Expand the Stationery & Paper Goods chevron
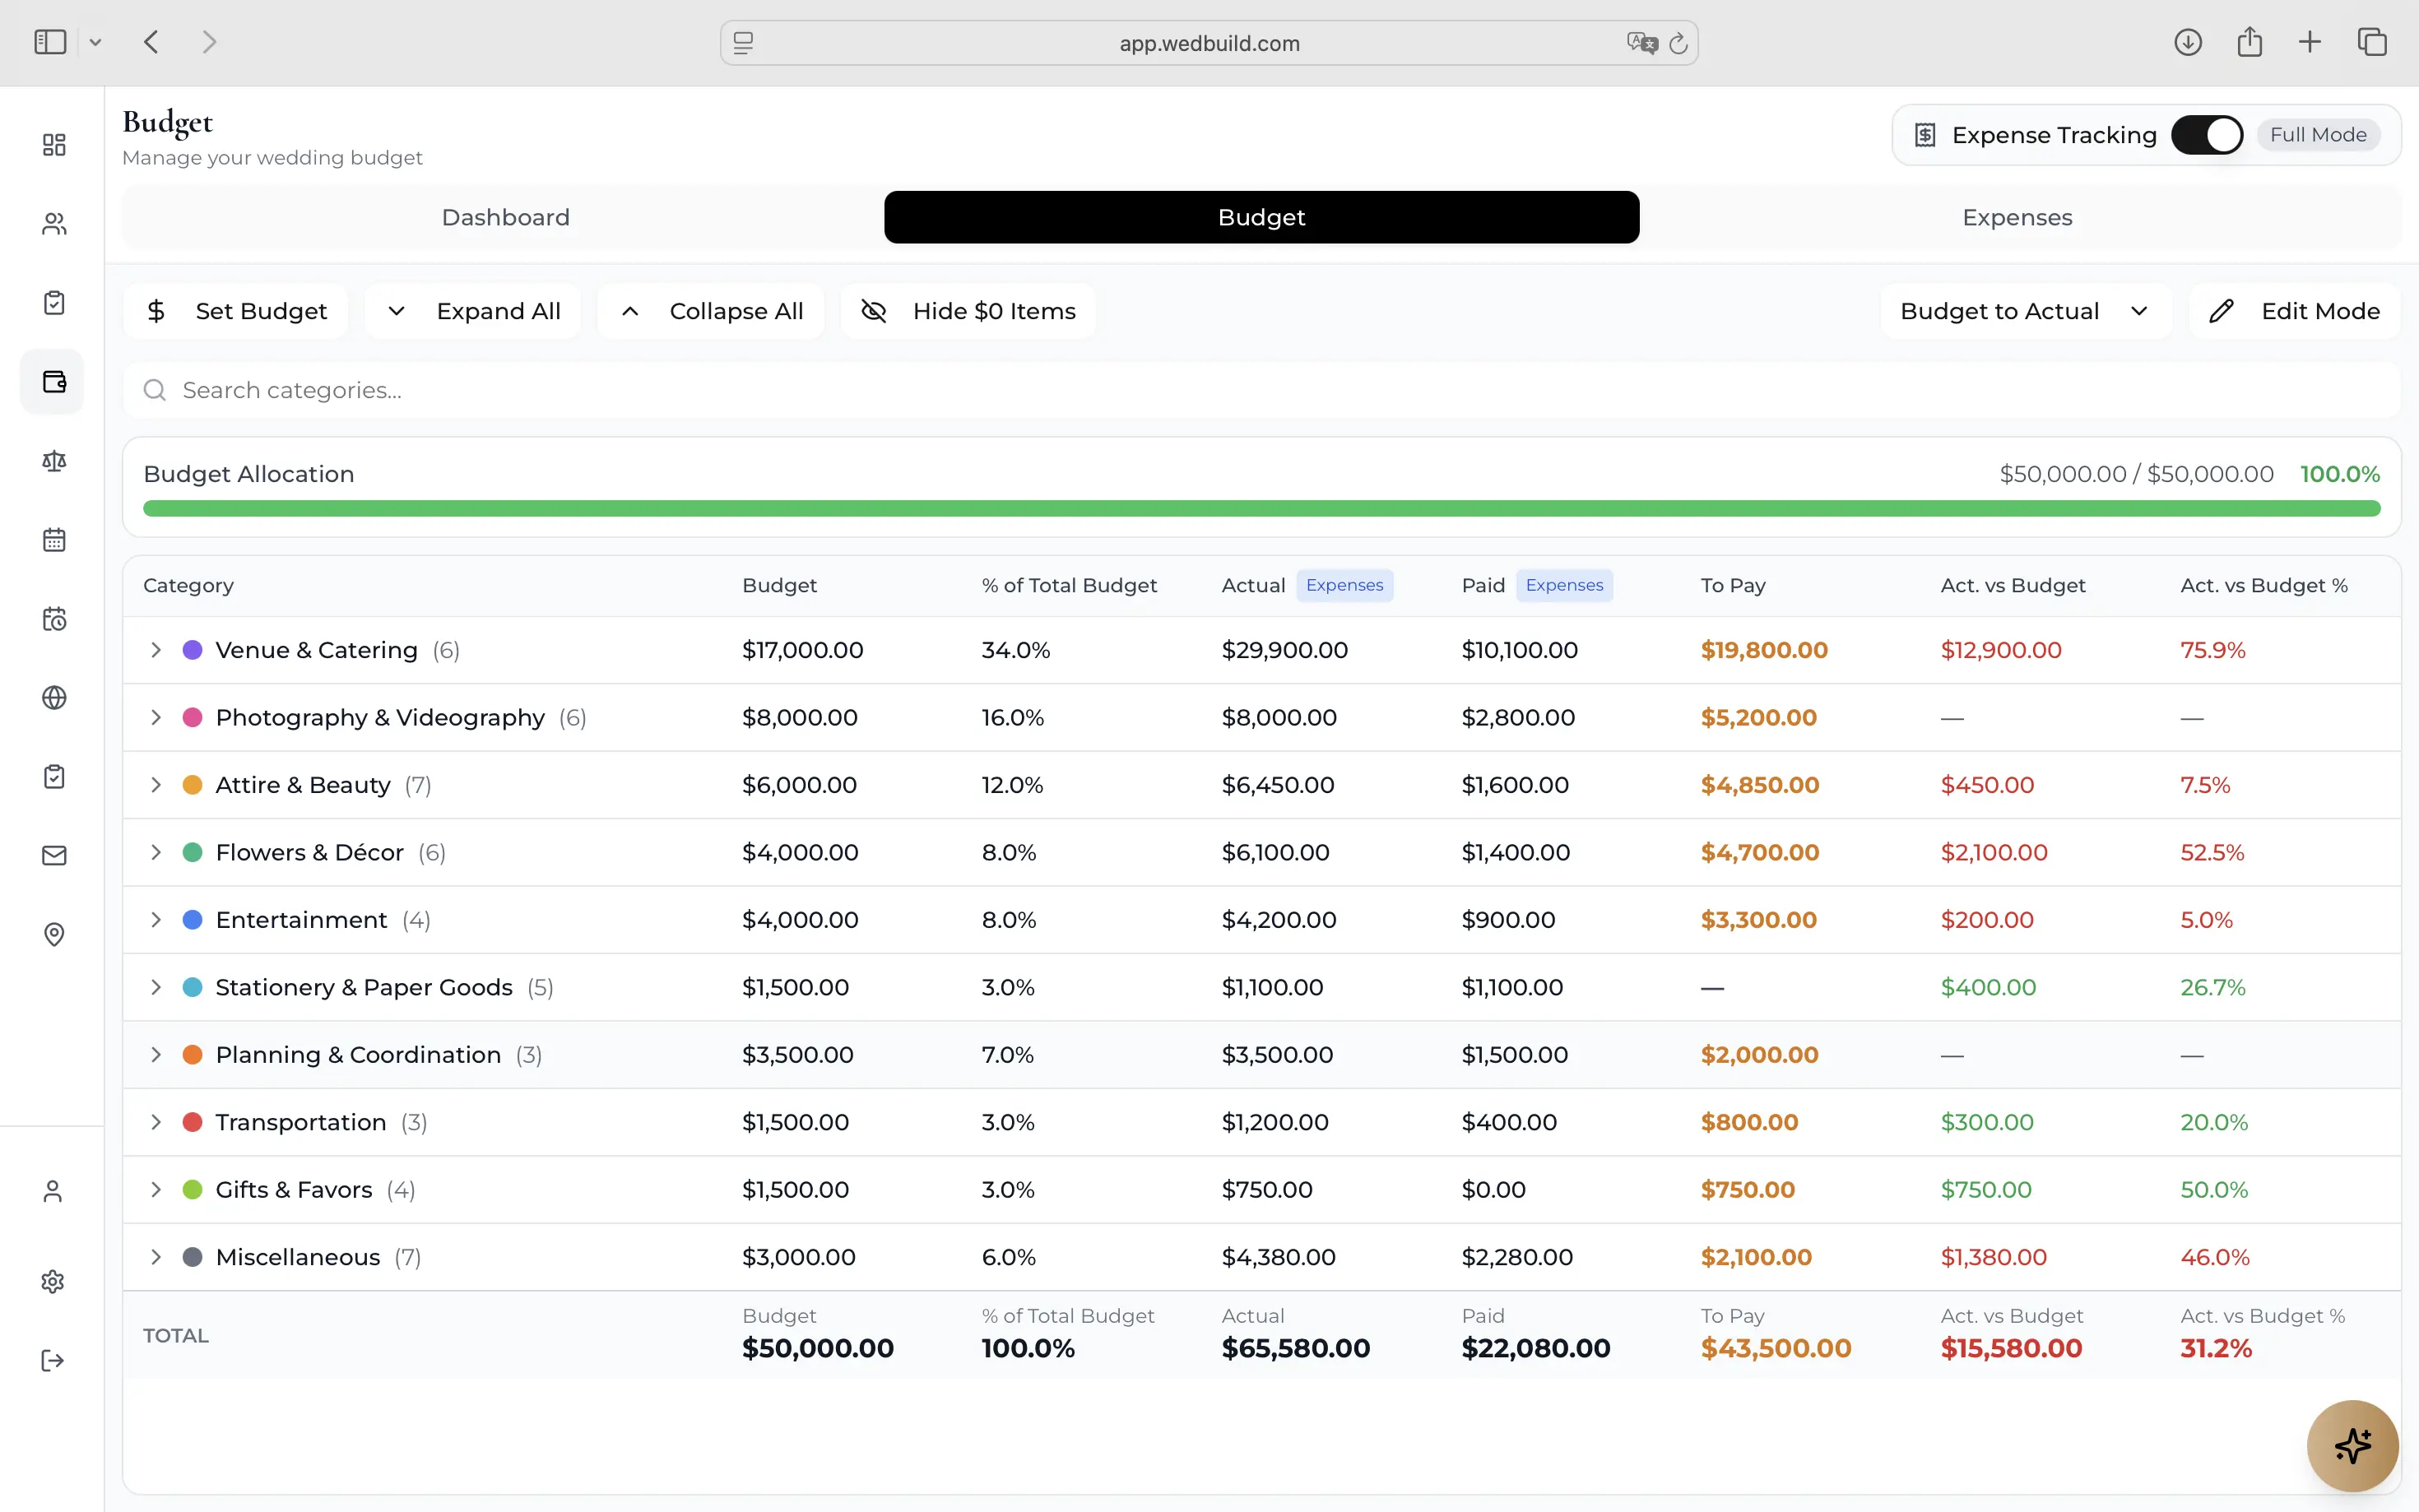 point(156,987)
